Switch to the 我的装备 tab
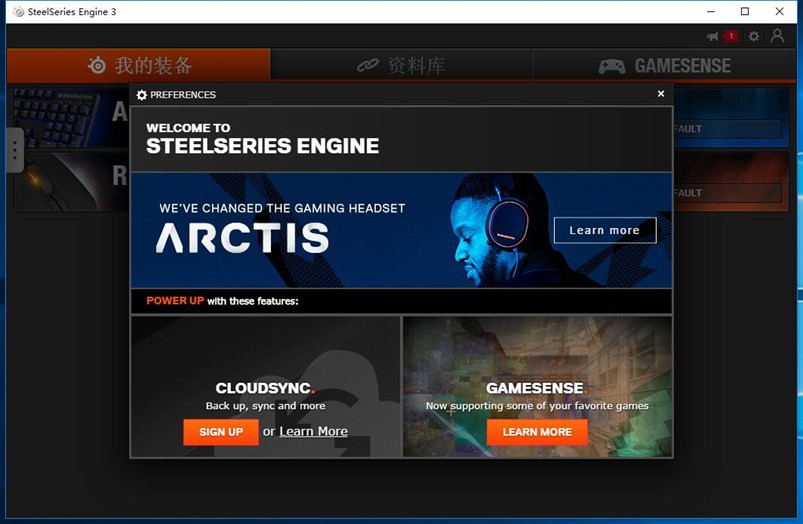 (139, 65)
